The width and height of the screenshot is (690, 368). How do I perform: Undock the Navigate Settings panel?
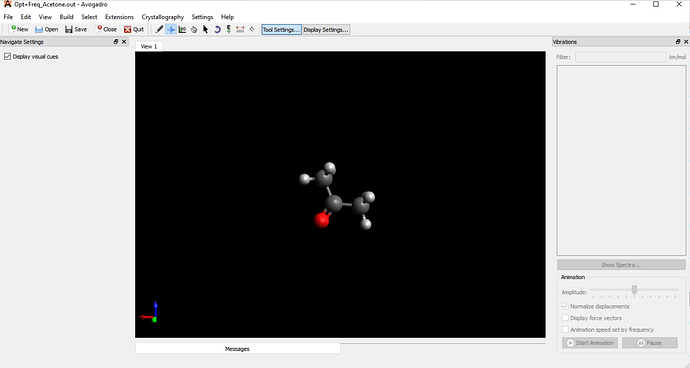pyautogui.click(x=116, y=42)
